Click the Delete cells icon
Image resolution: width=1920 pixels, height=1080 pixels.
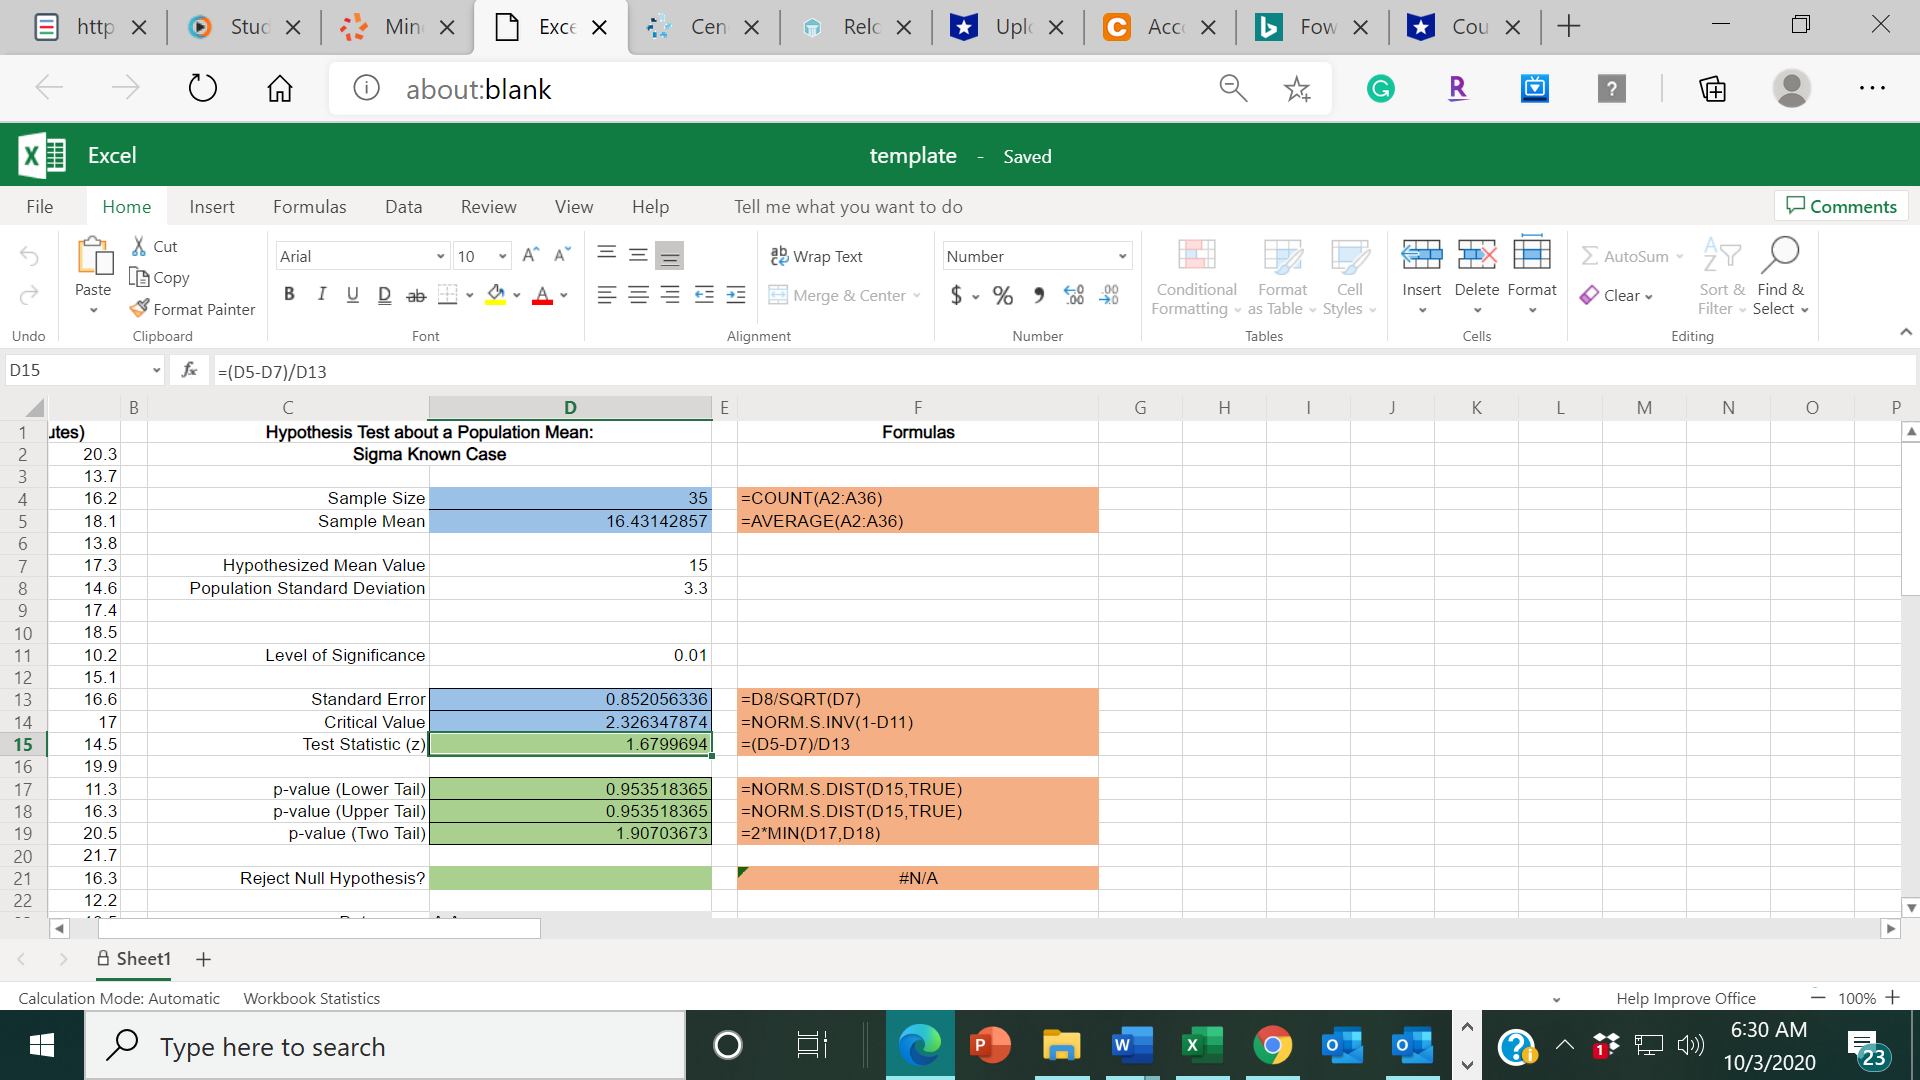click(1476, 255)
